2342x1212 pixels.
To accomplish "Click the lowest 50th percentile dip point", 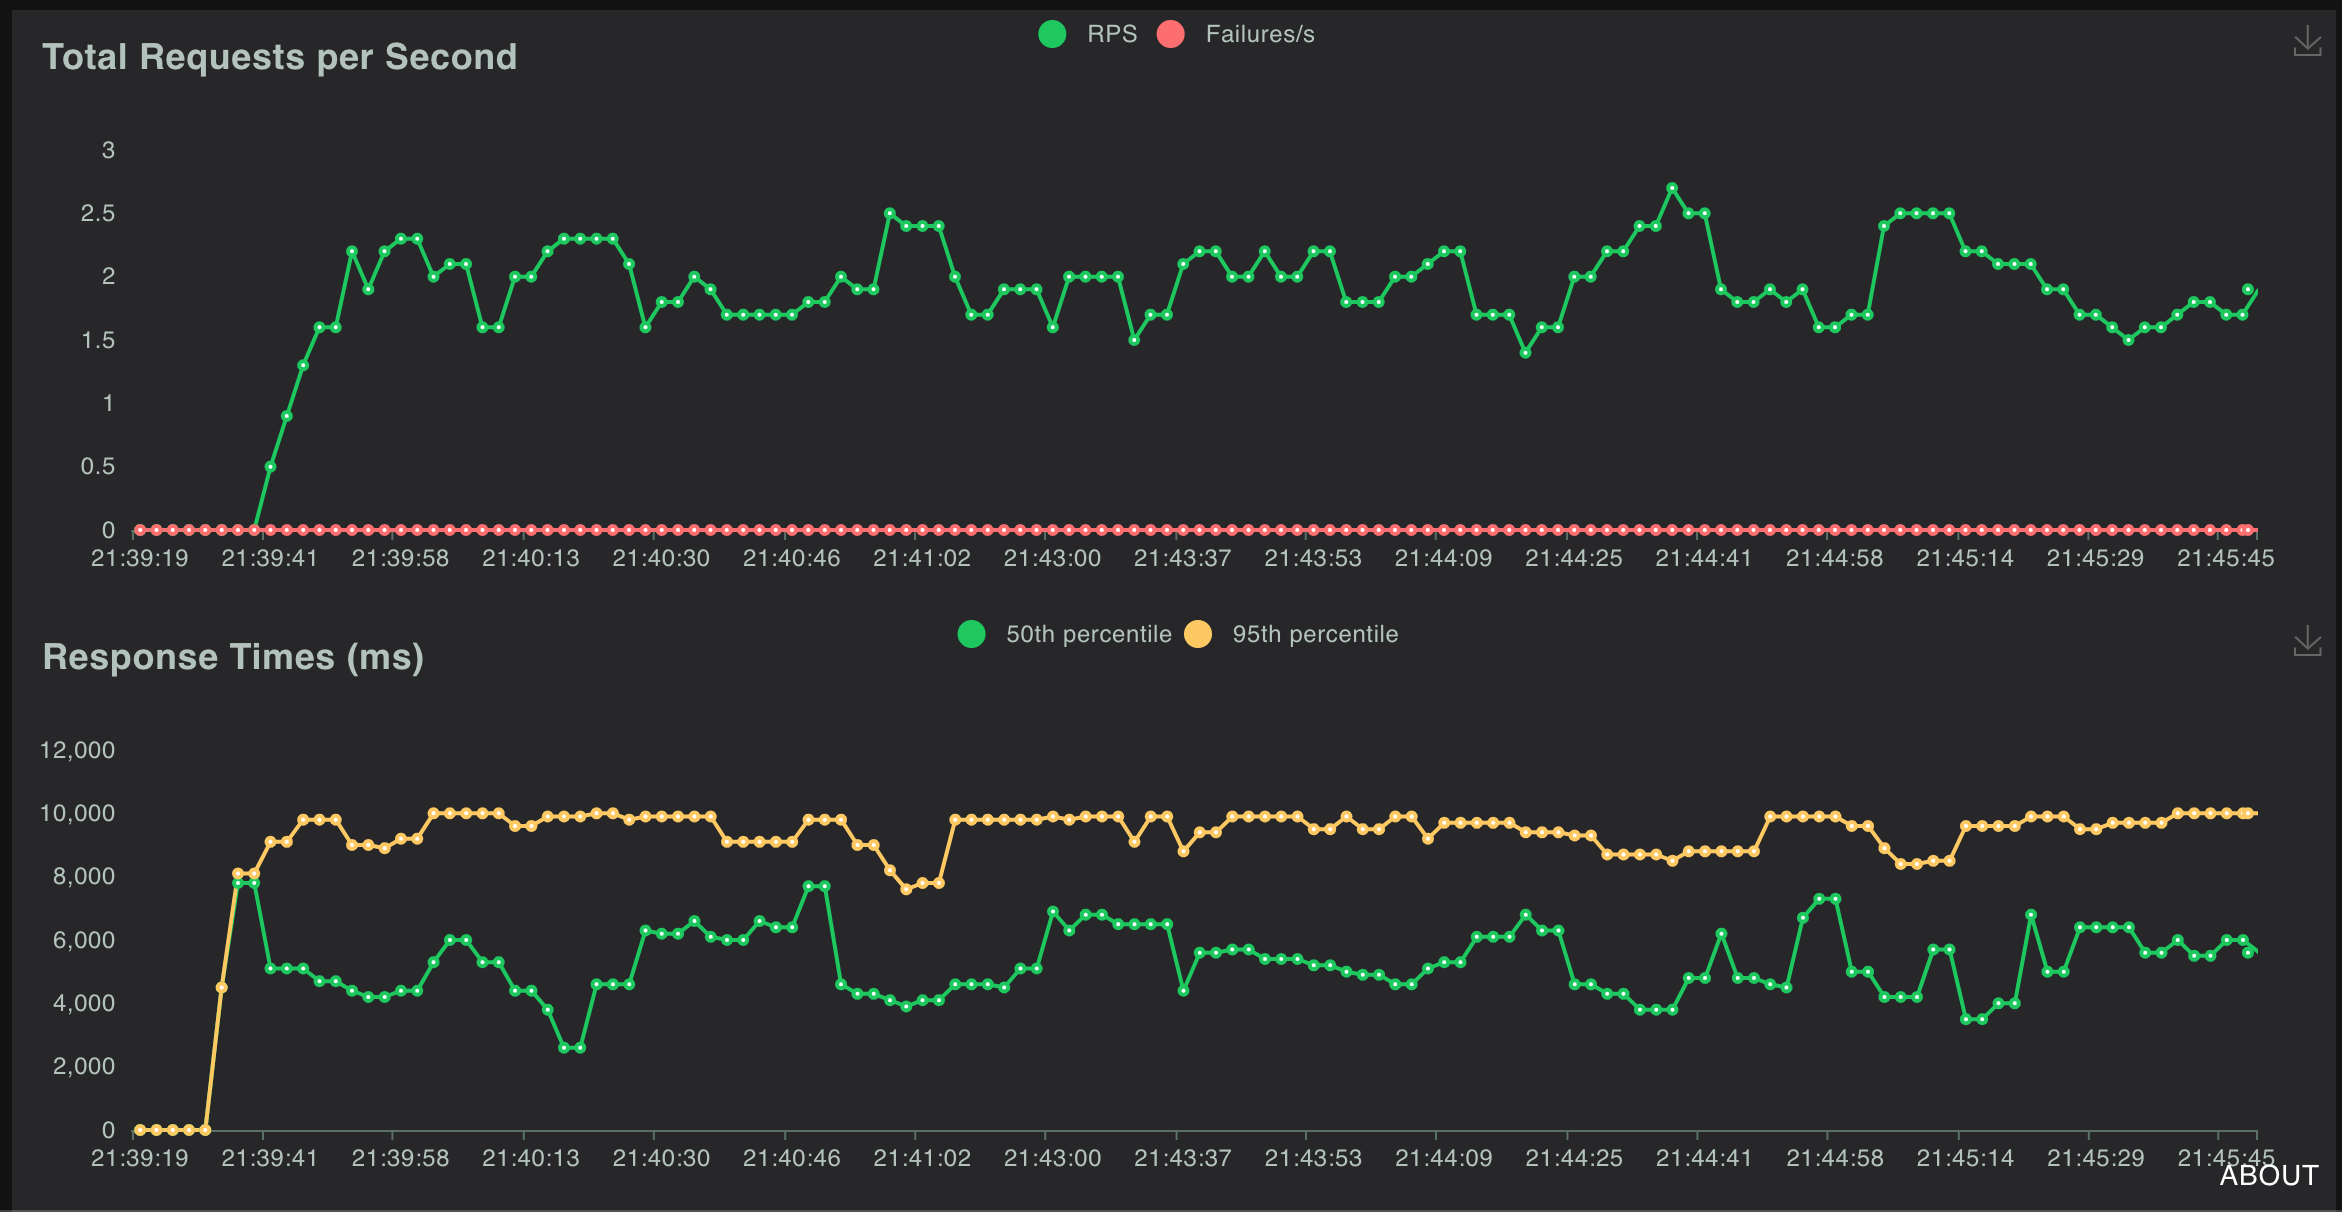I will click(564, 1048).
